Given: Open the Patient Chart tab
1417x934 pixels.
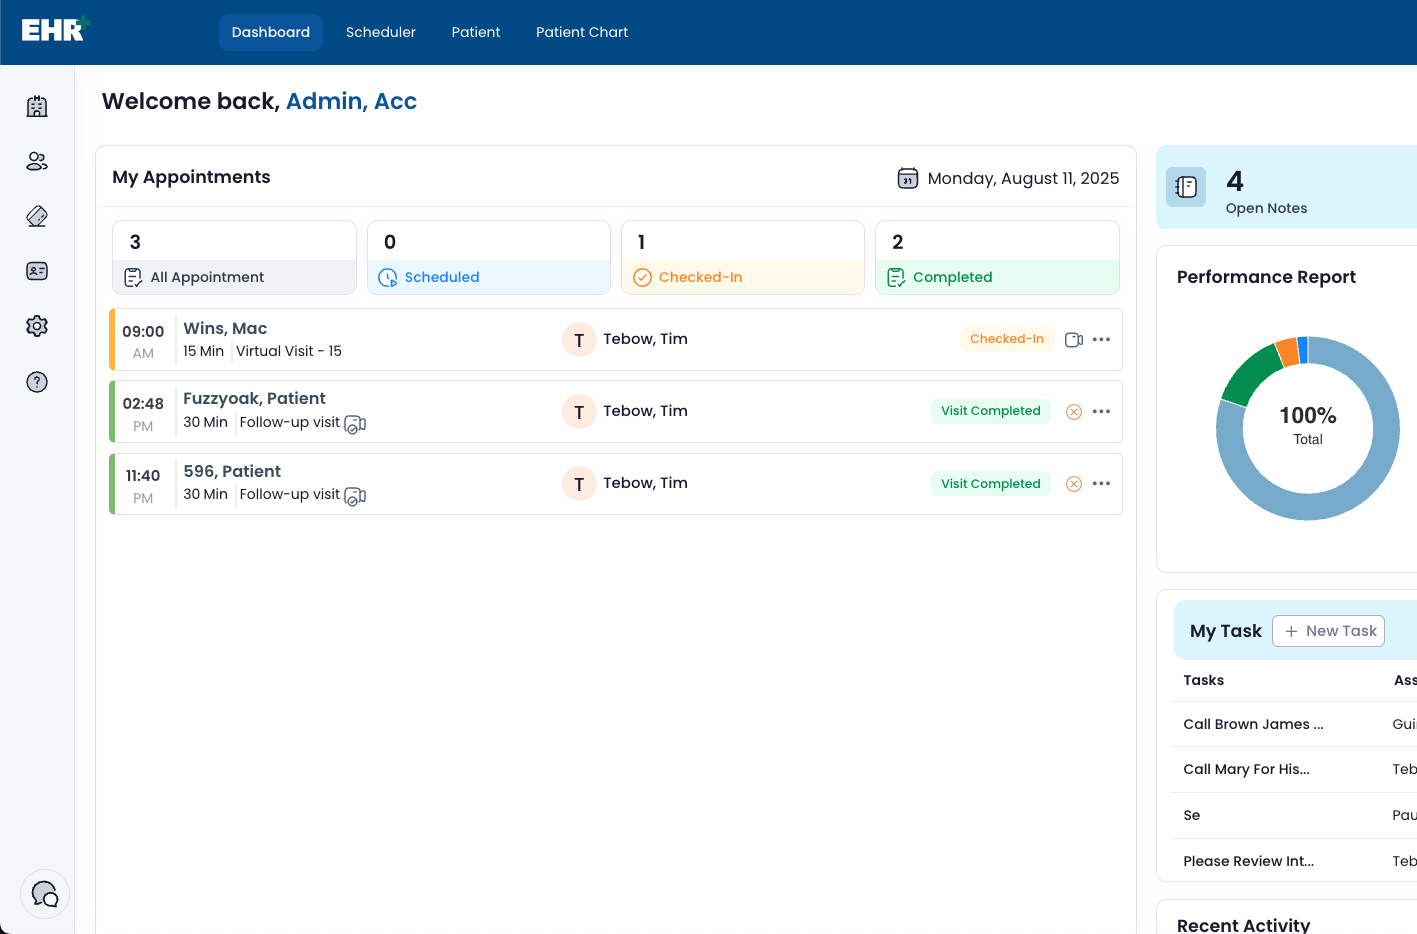Looking at the screenshot, I should 582,31.
